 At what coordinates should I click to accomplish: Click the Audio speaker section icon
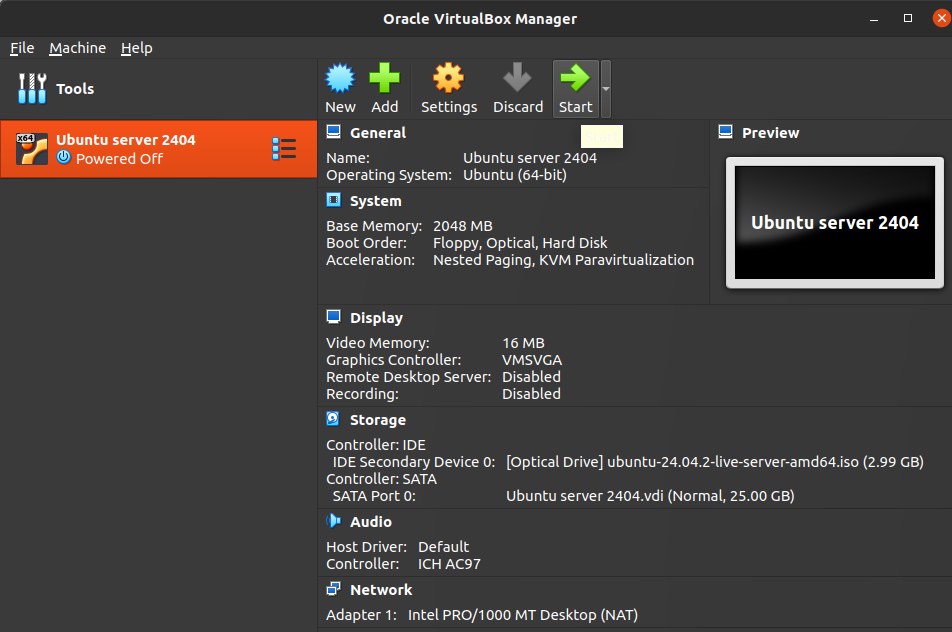(333, 522)
